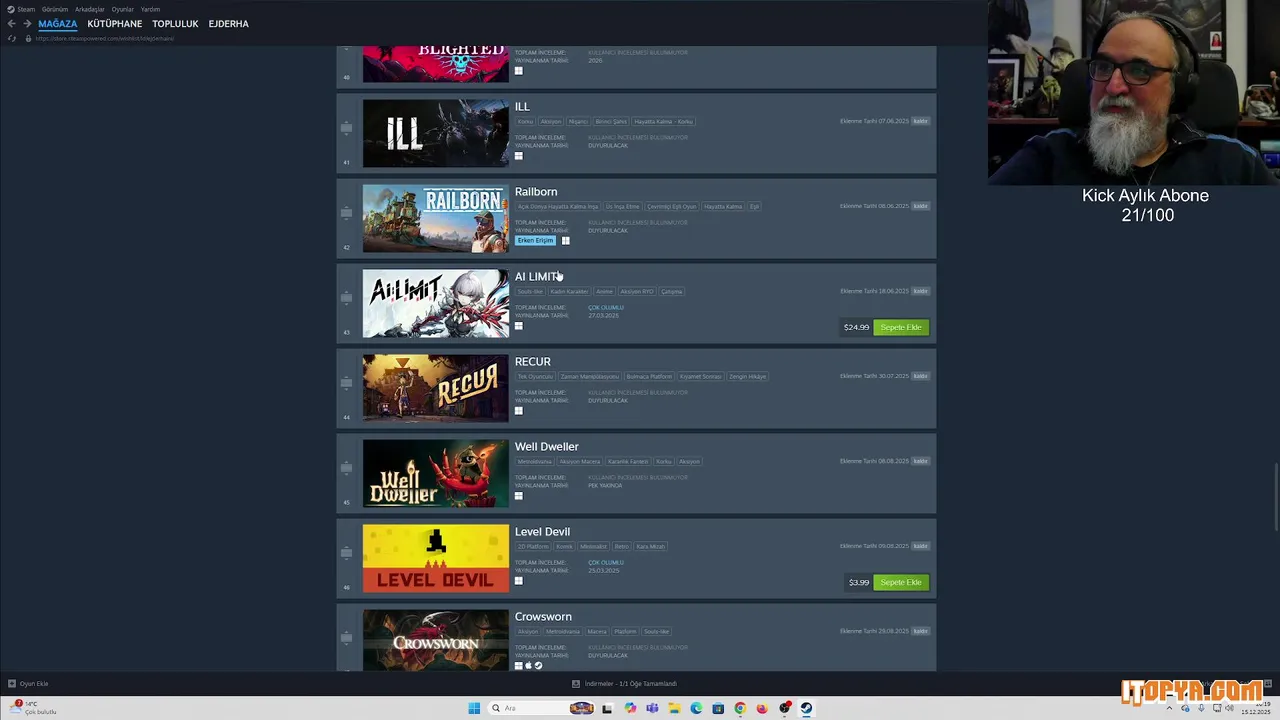Switch to the TOPLULUK tab
The width and height of the screenshot is (1280, 720).
click(x=175, y=24)
